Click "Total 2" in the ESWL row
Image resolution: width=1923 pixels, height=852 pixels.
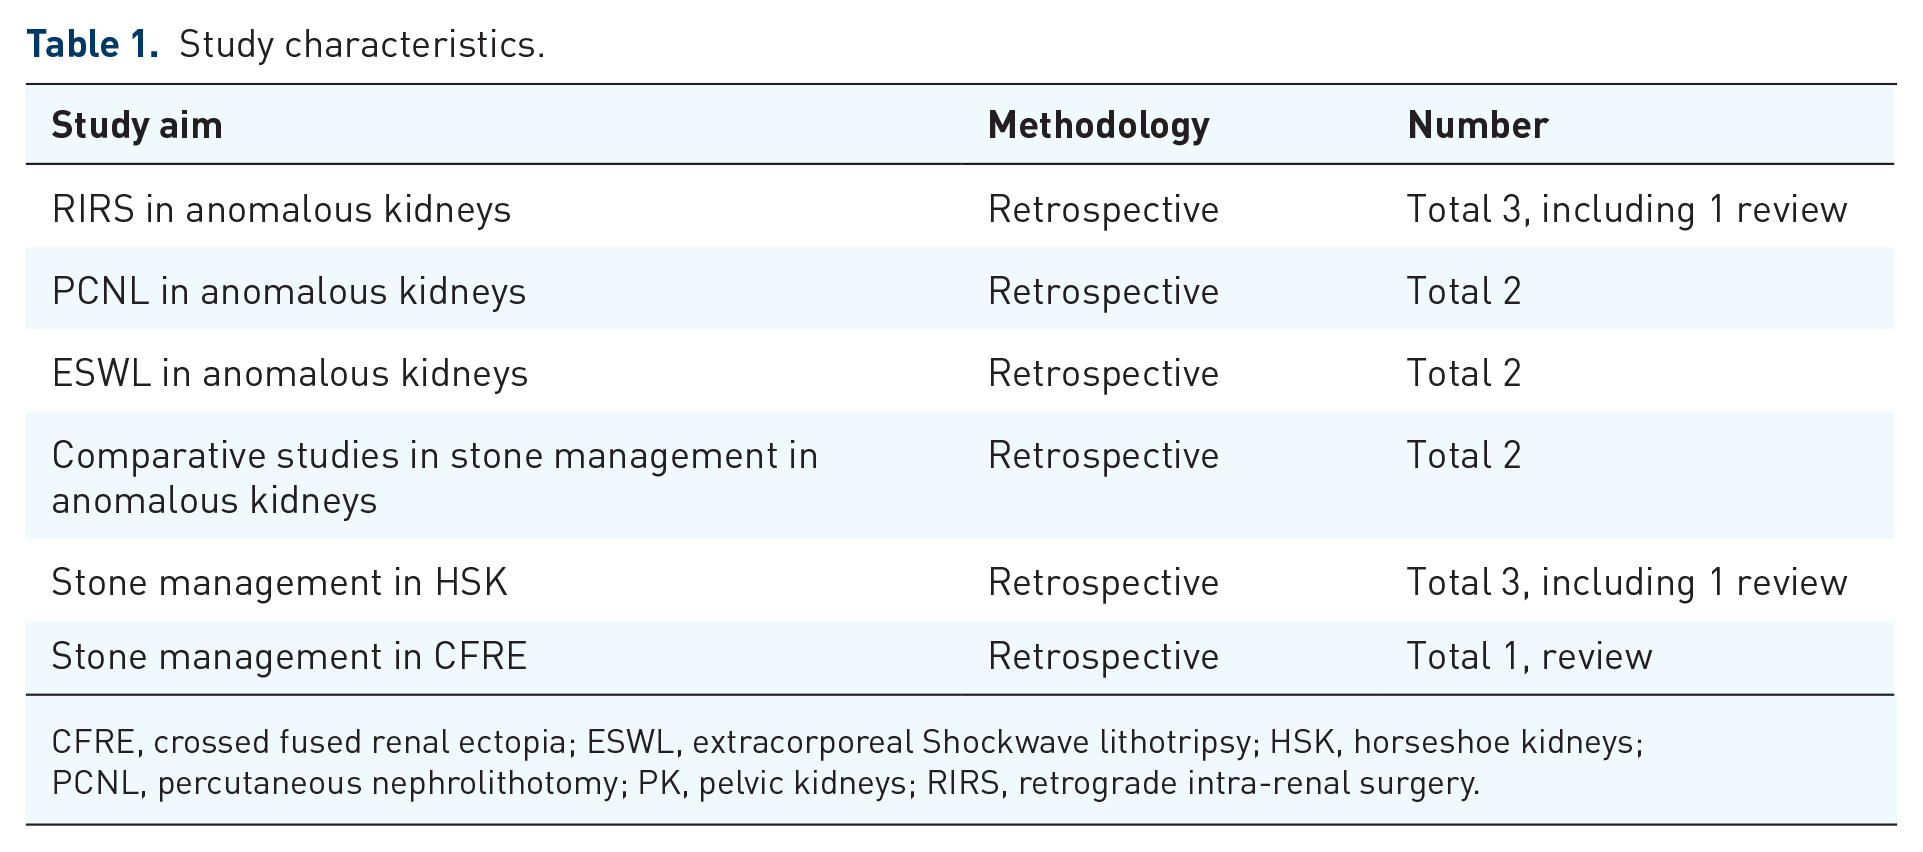1463,374
